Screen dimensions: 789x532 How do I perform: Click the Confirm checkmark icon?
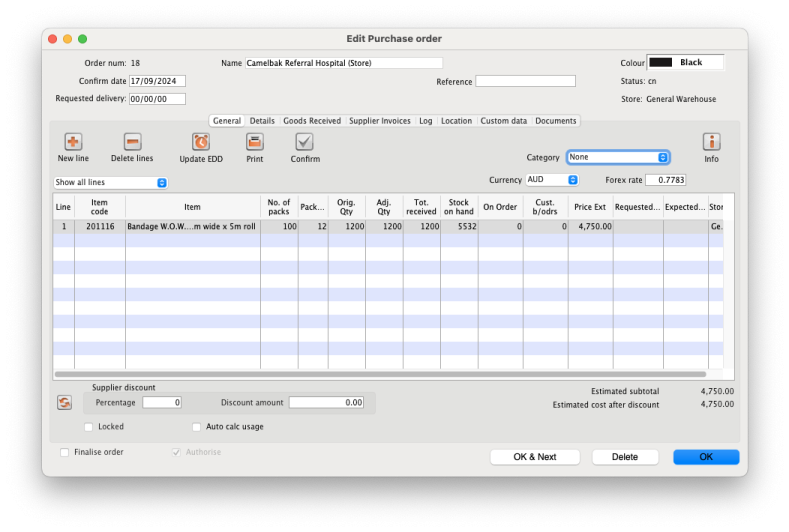[305, 142]
